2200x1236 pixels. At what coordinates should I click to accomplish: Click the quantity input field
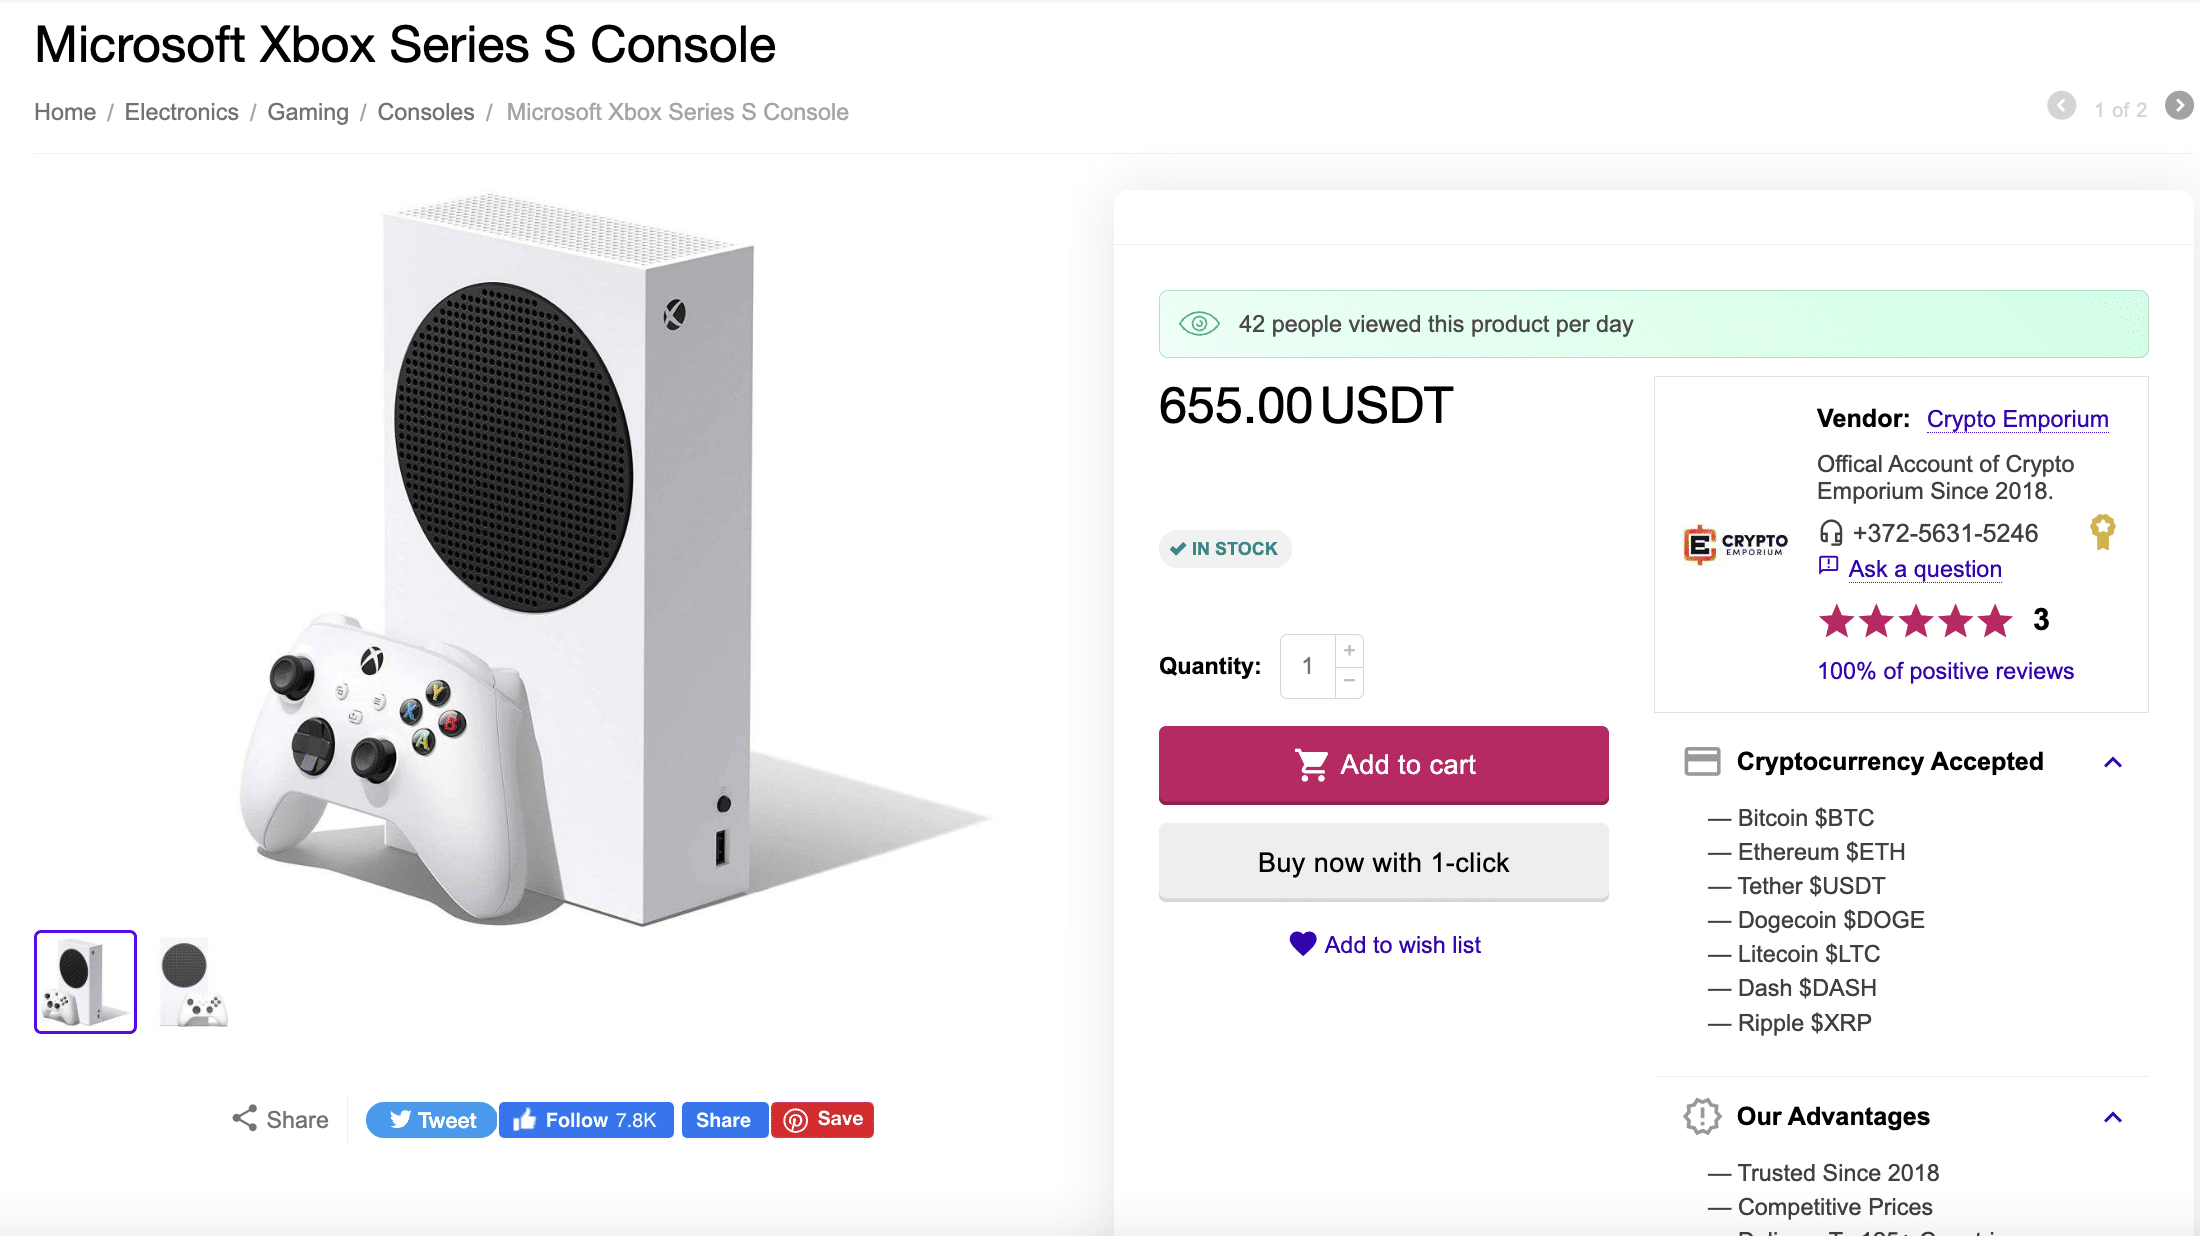1307,666
